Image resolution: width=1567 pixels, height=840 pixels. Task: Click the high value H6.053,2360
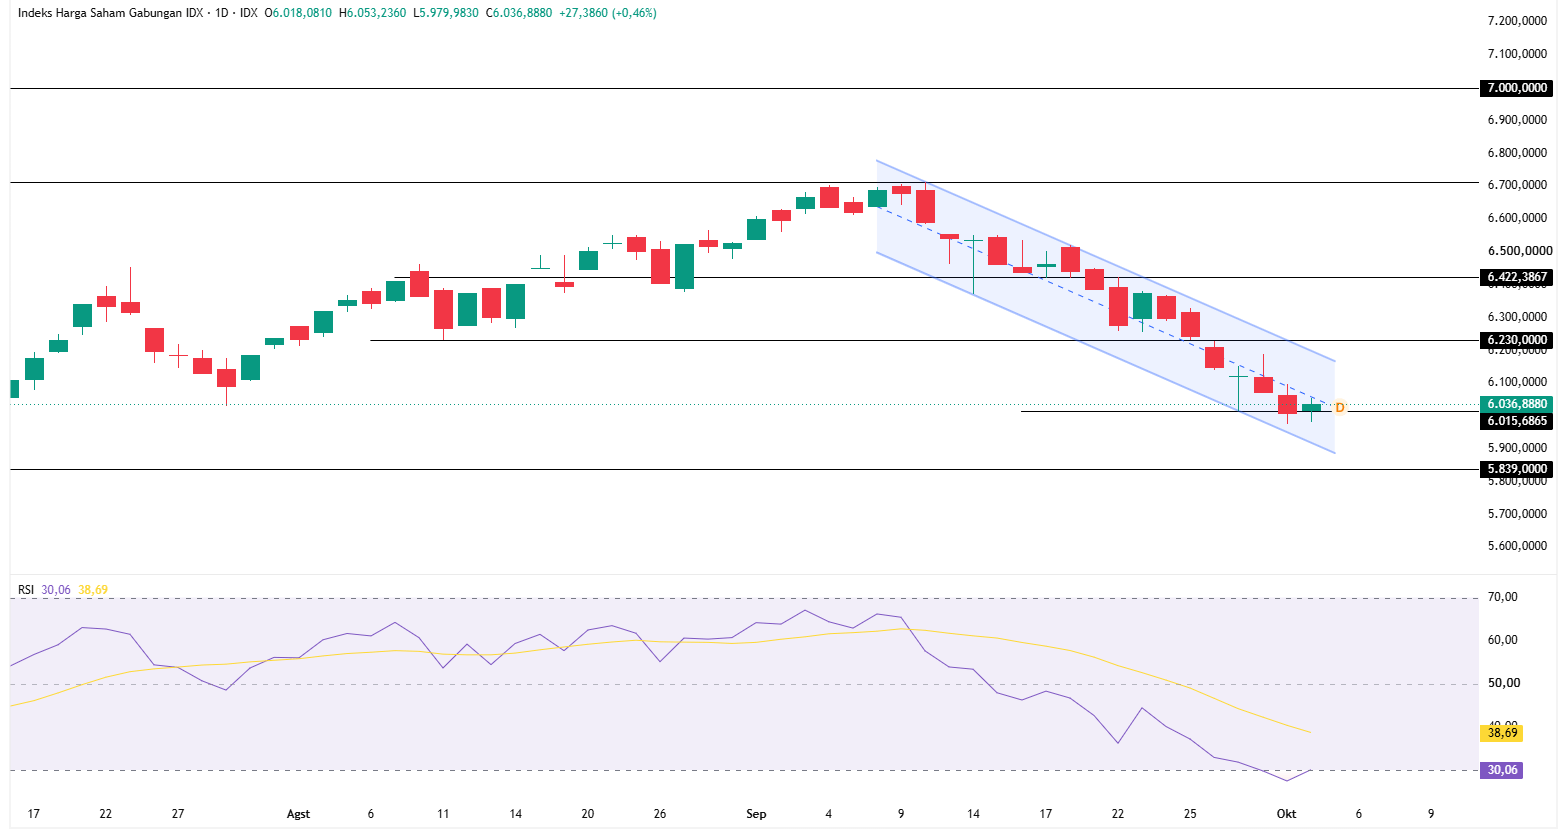[x=373, y=13]
